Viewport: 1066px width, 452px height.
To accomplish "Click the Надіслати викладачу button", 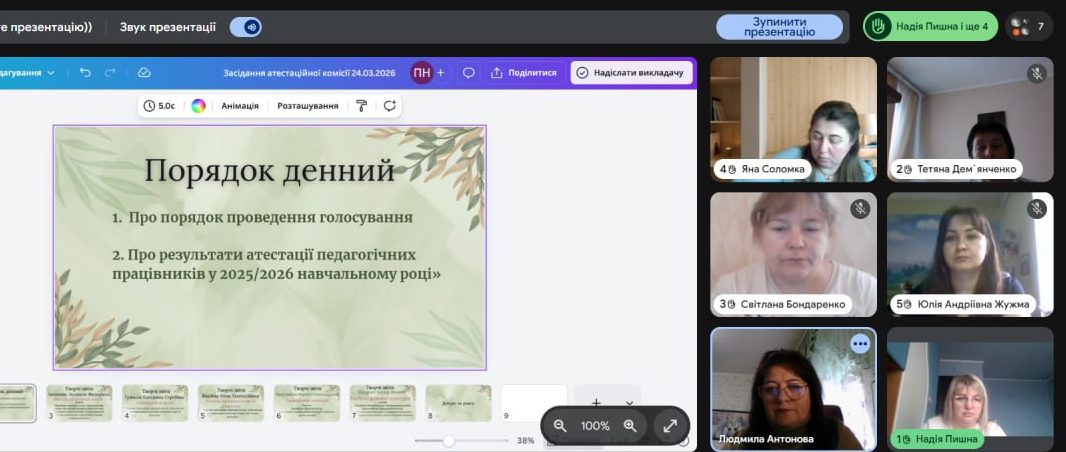I will [632, 73].
